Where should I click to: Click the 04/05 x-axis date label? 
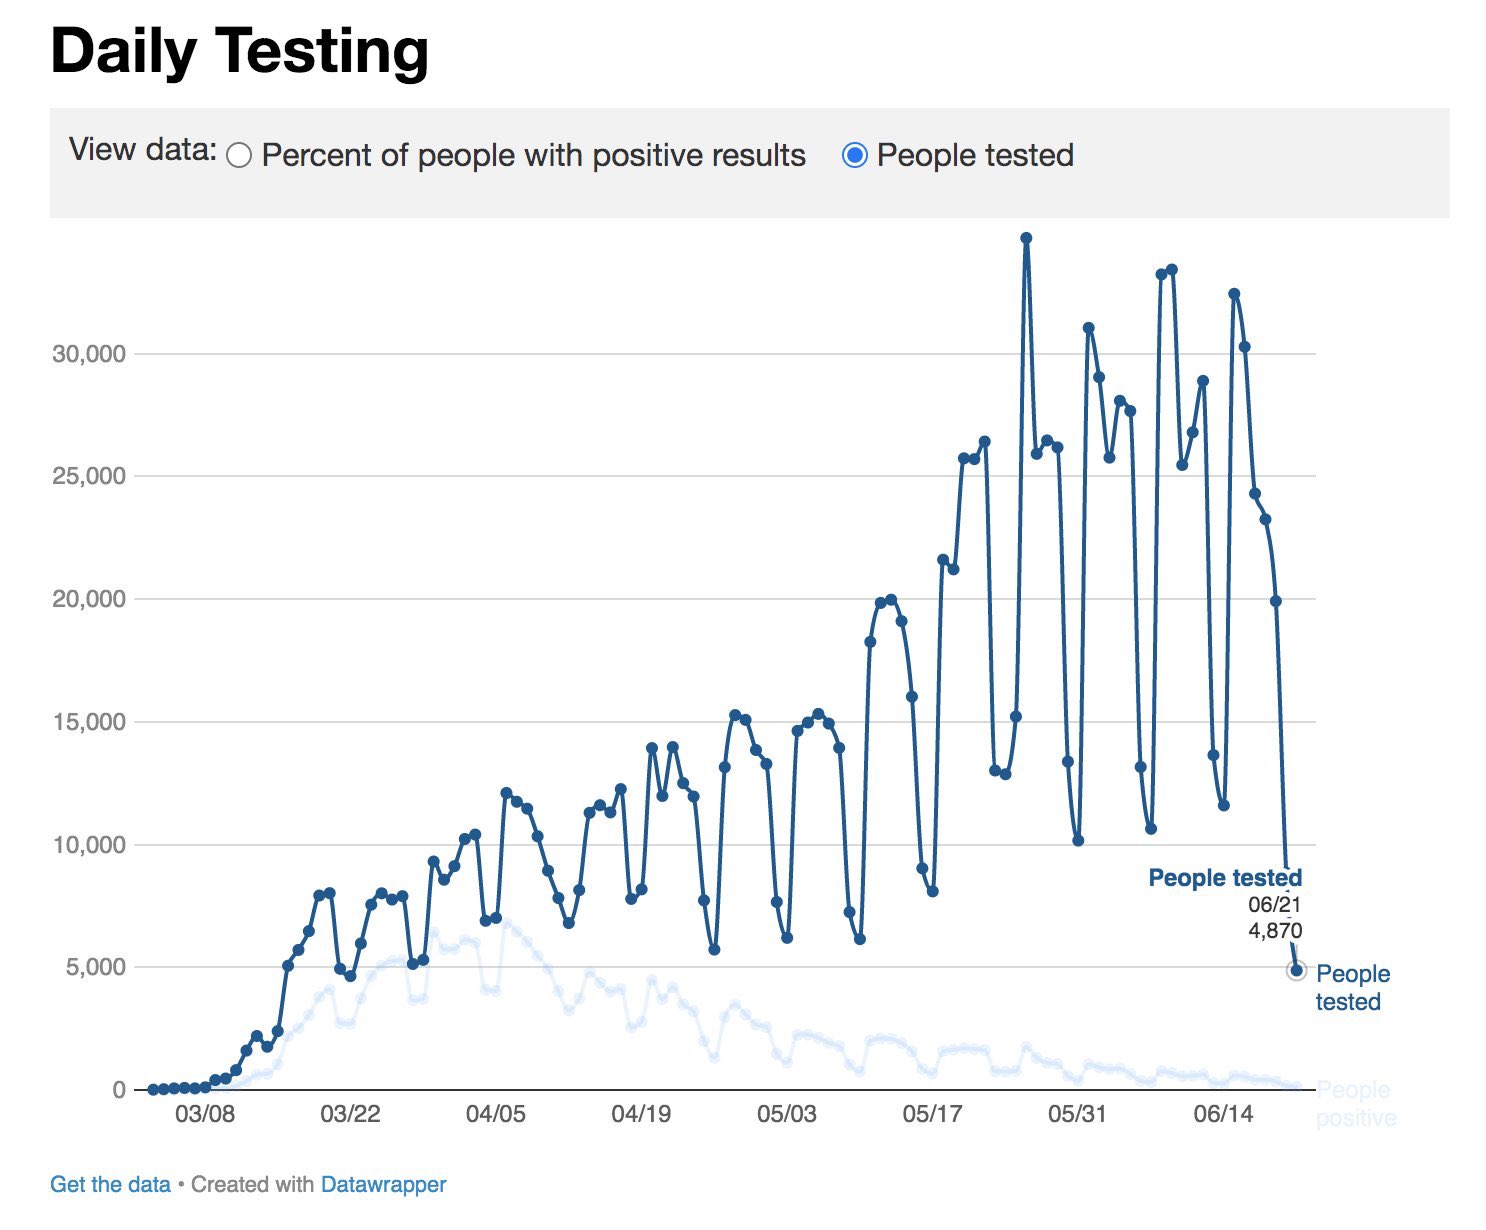click(496, 1114)
